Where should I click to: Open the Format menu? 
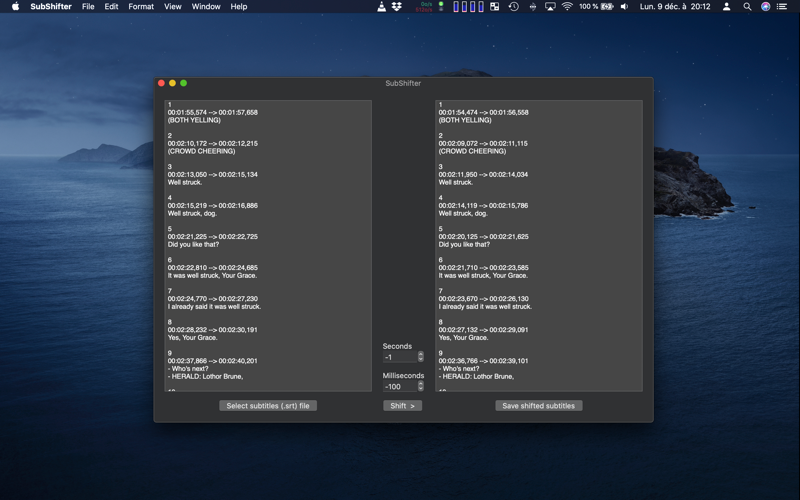tap(141, 7)
